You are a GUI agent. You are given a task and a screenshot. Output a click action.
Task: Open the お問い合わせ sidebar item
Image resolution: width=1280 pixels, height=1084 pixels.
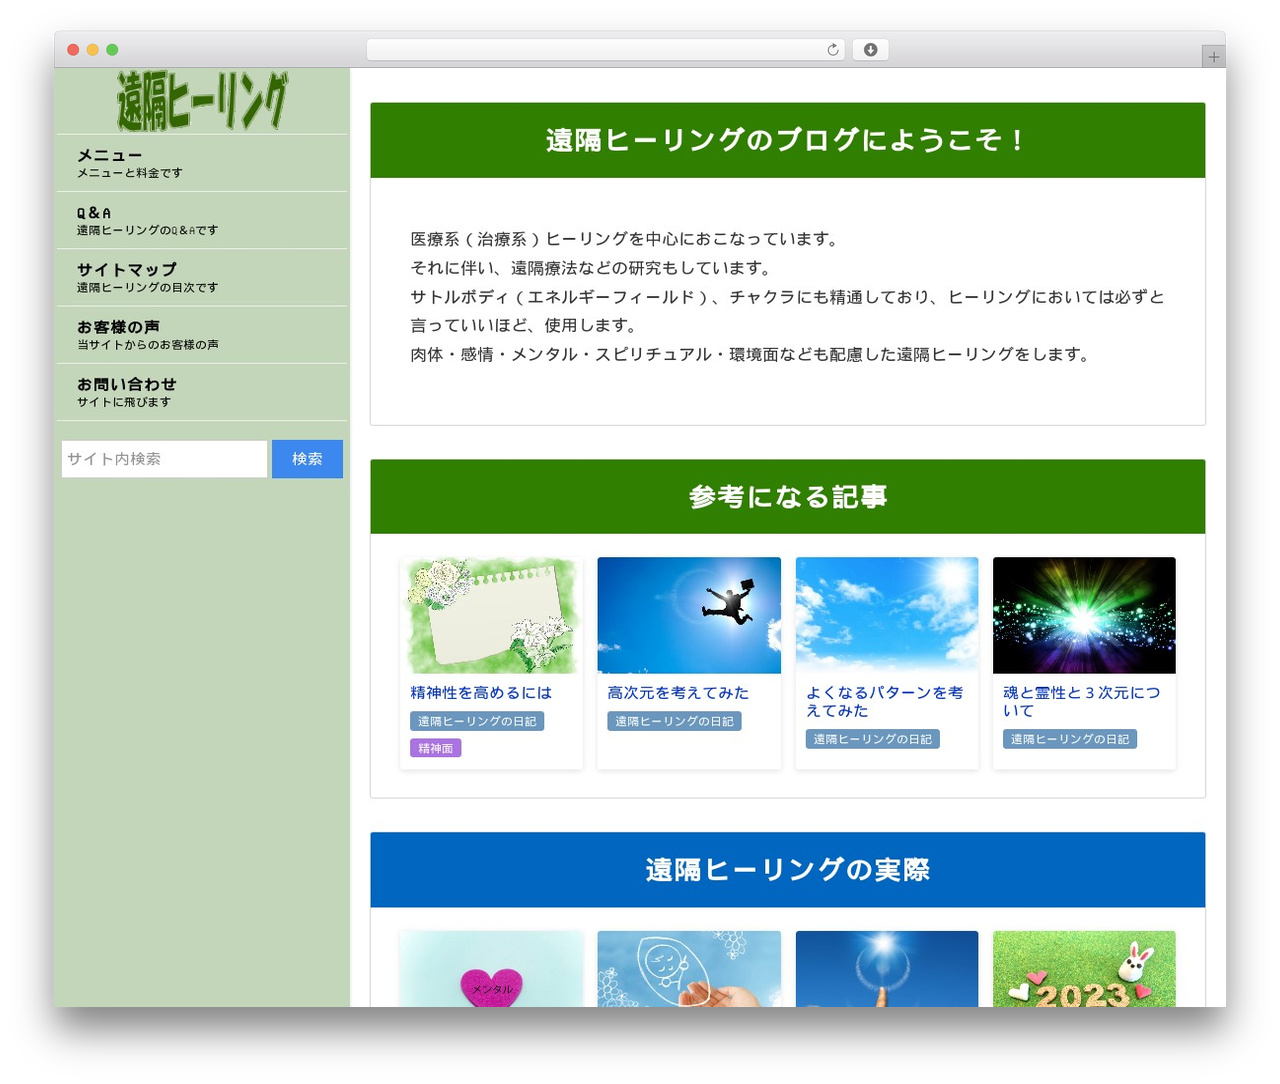202,391
